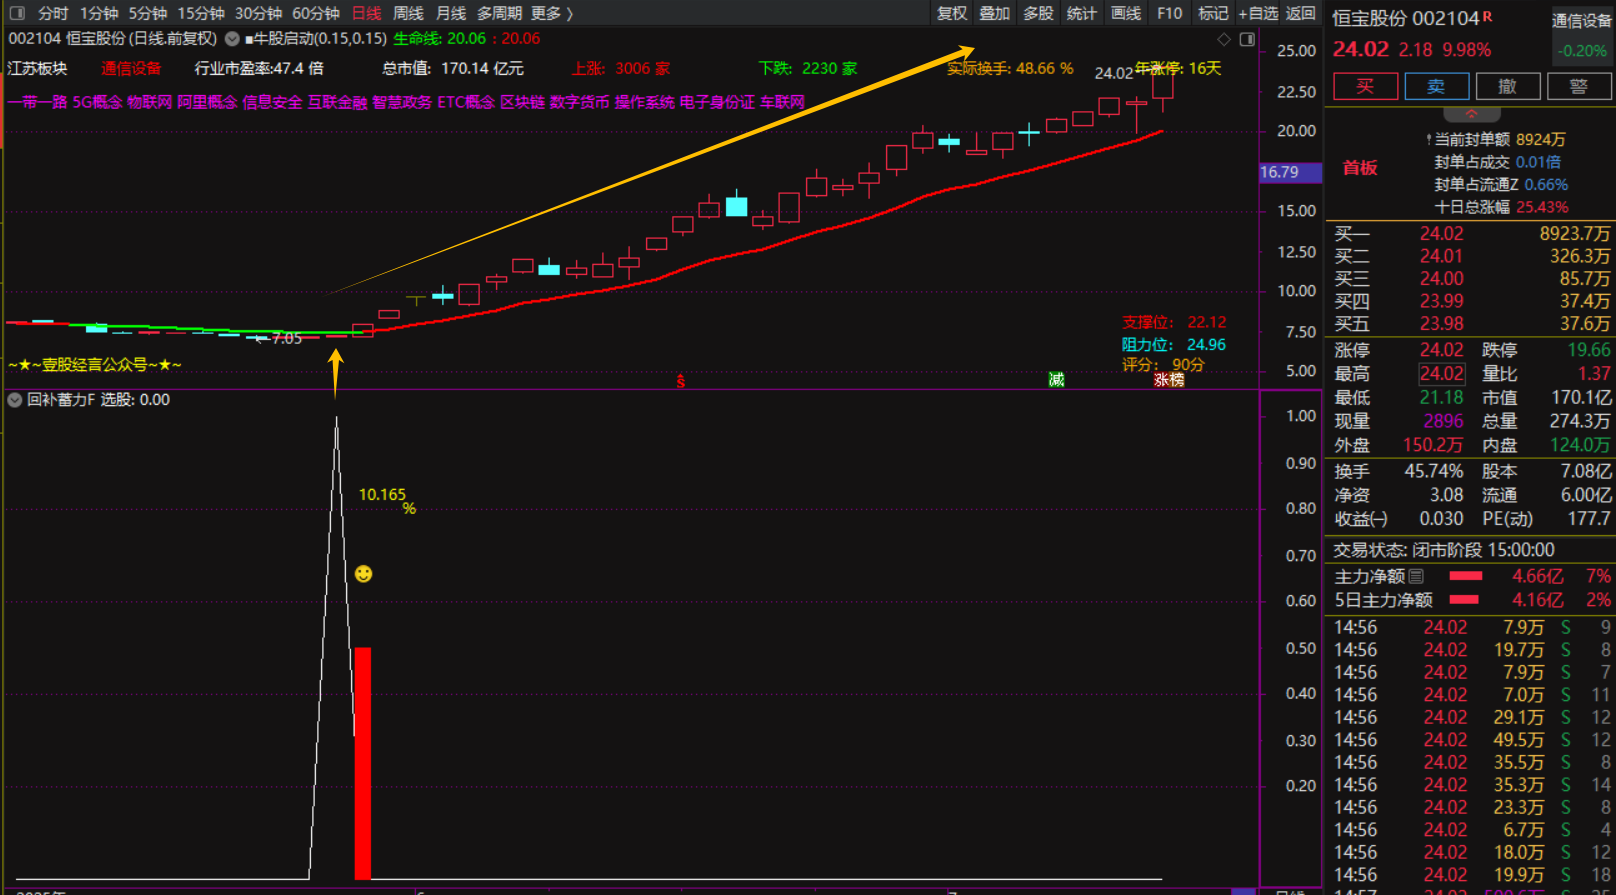The height and width of the screenshot is (895, 1616).
Task: Select the 60分钟 period tab
Action: click(316, 13)
